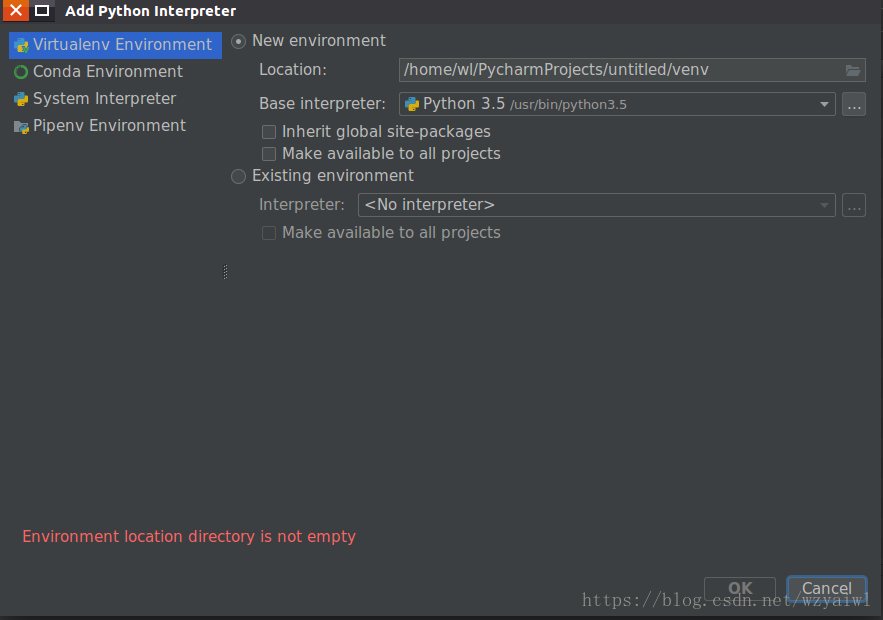Click the Add Python Interpreter title text
The image size is (883, 620).
[x=150, y=11]
